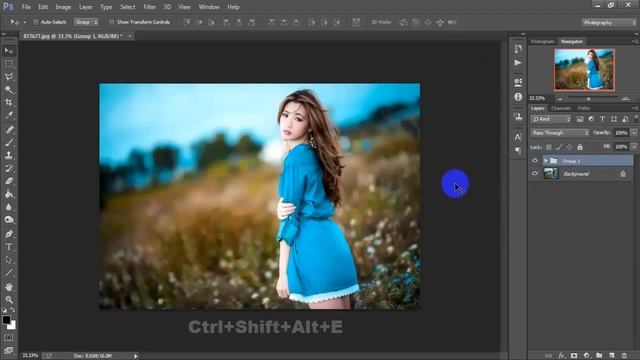
Task: Select the Magic Wand tool
Action: [x=9, y=89]
